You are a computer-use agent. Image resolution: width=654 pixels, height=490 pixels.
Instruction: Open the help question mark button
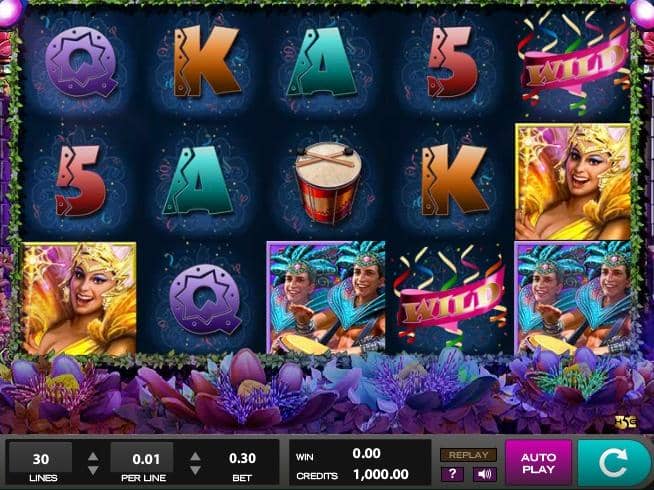(x=453, y=474)
